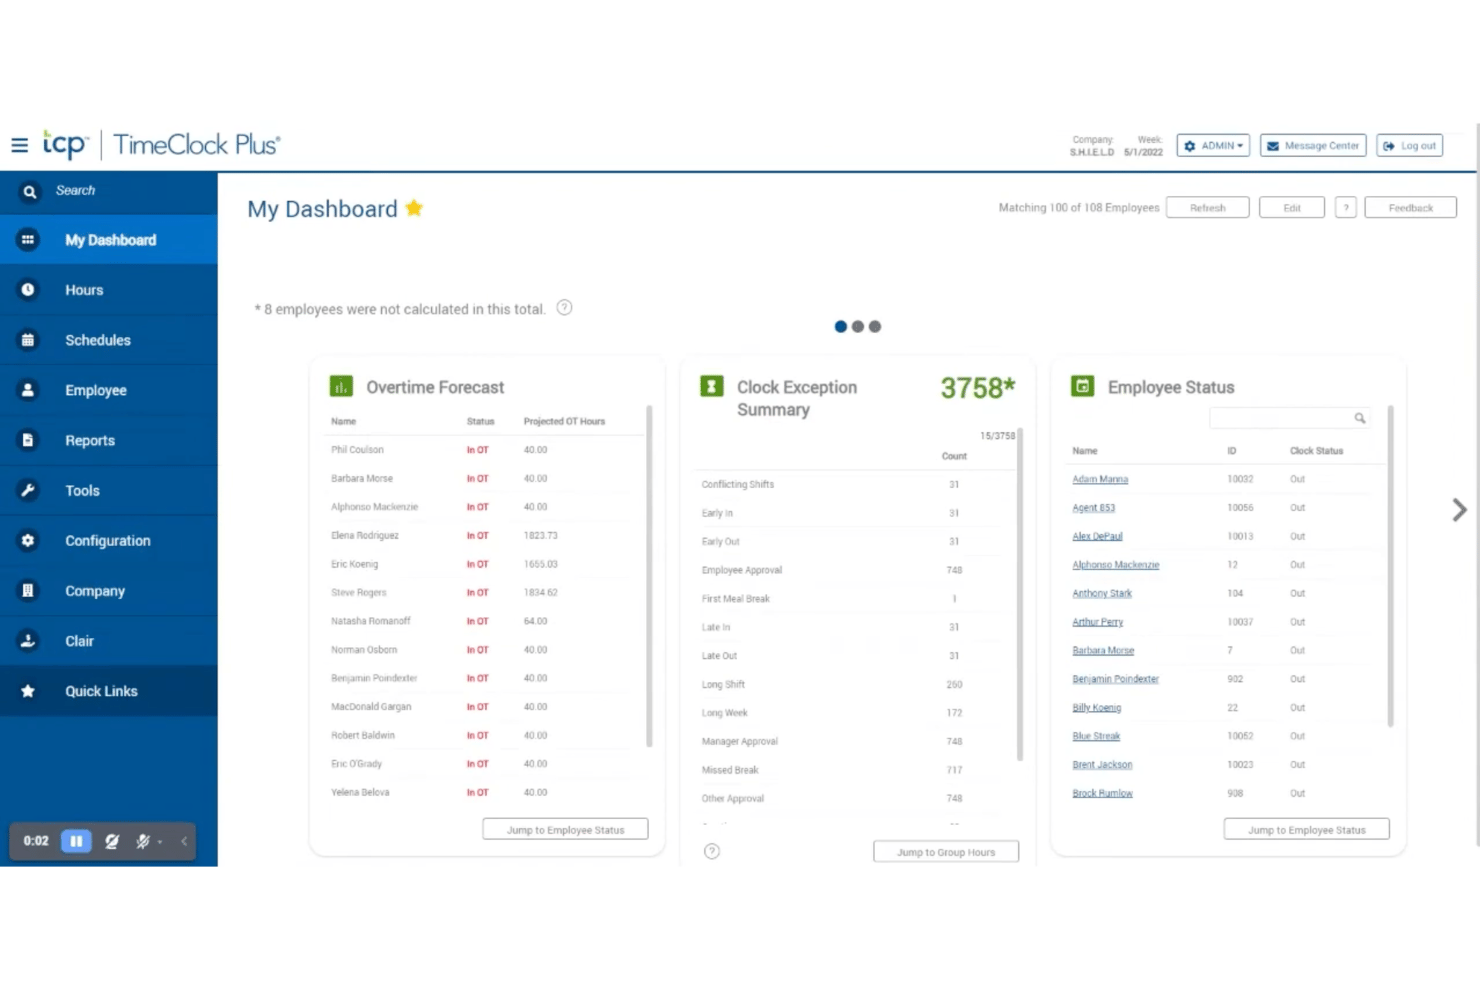Click the Edit dashboard button

(x=1292, y=208)
